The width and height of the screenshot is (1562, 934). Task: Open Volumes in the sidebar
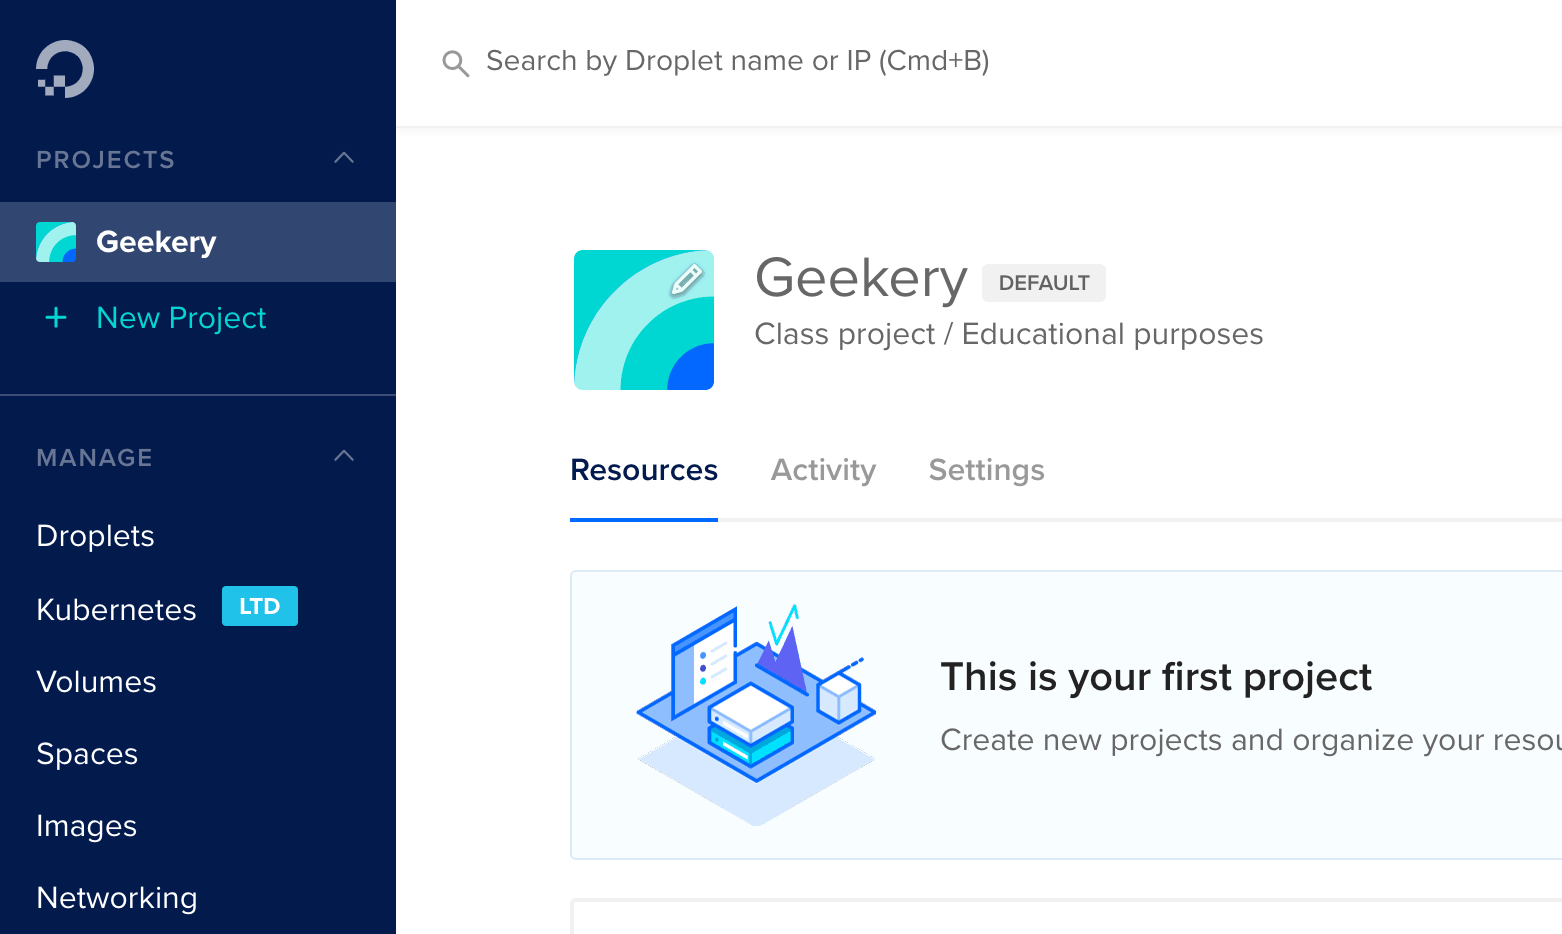(x=96, y=682)
